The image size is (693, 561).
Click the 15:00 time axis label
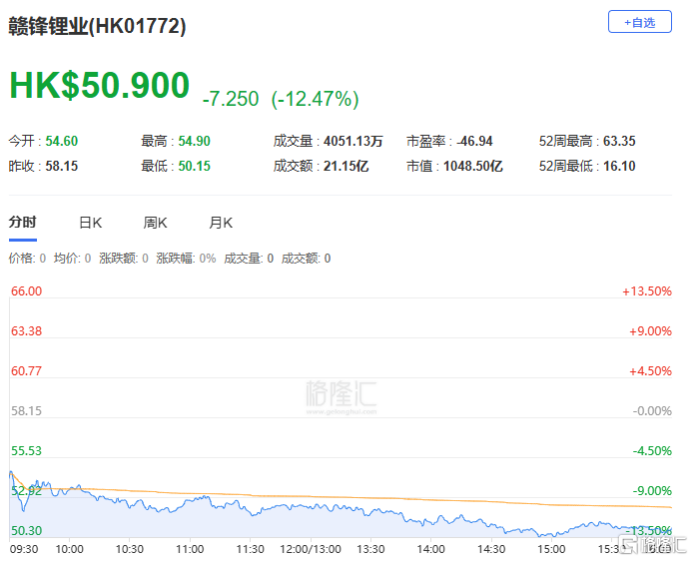pos(551,549)
